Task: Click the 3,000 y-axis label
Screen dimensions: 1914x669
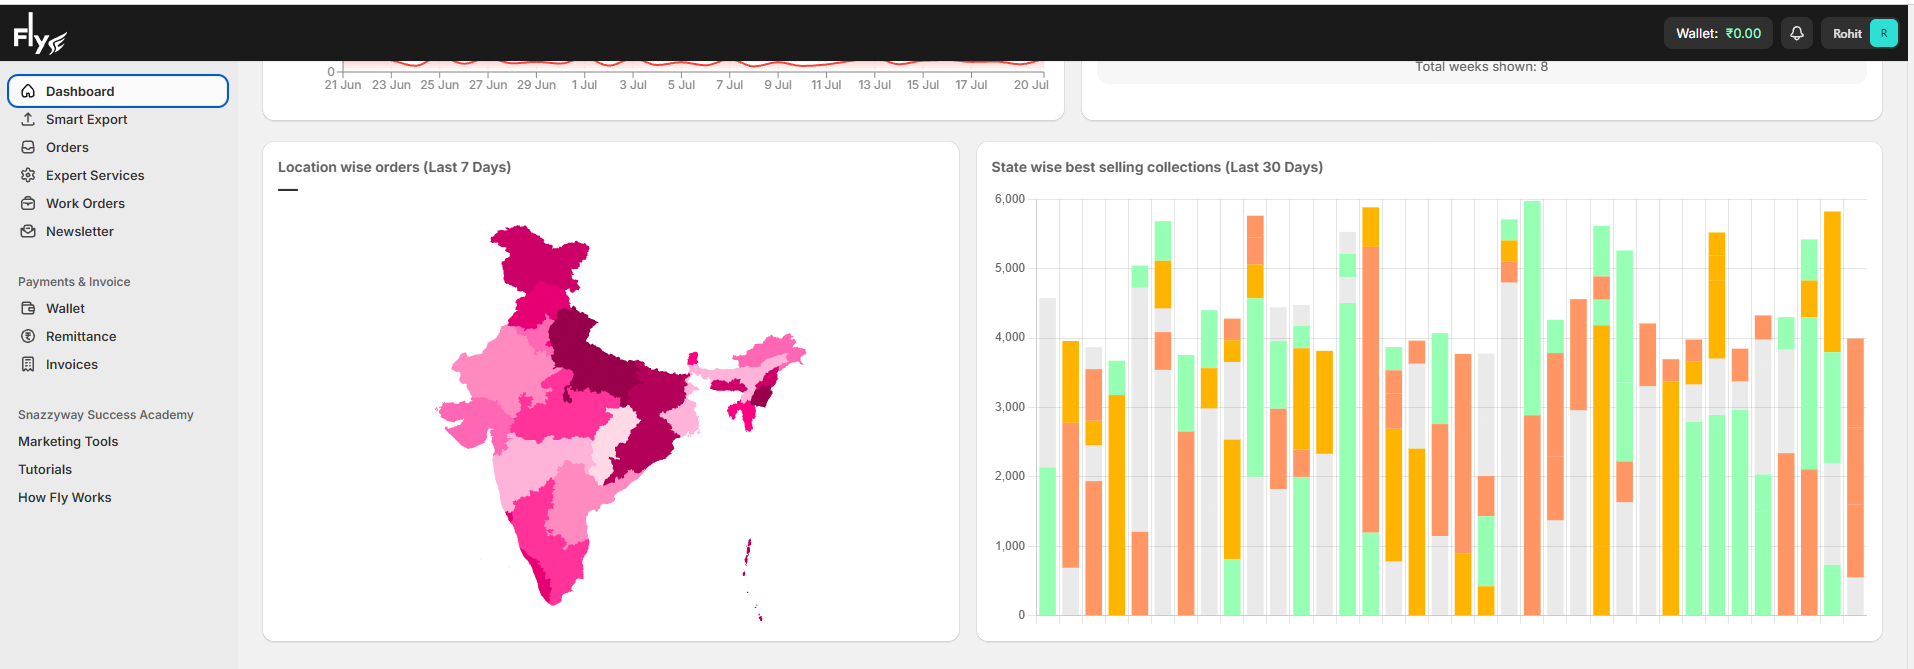Action: [x=1009, y=407]
